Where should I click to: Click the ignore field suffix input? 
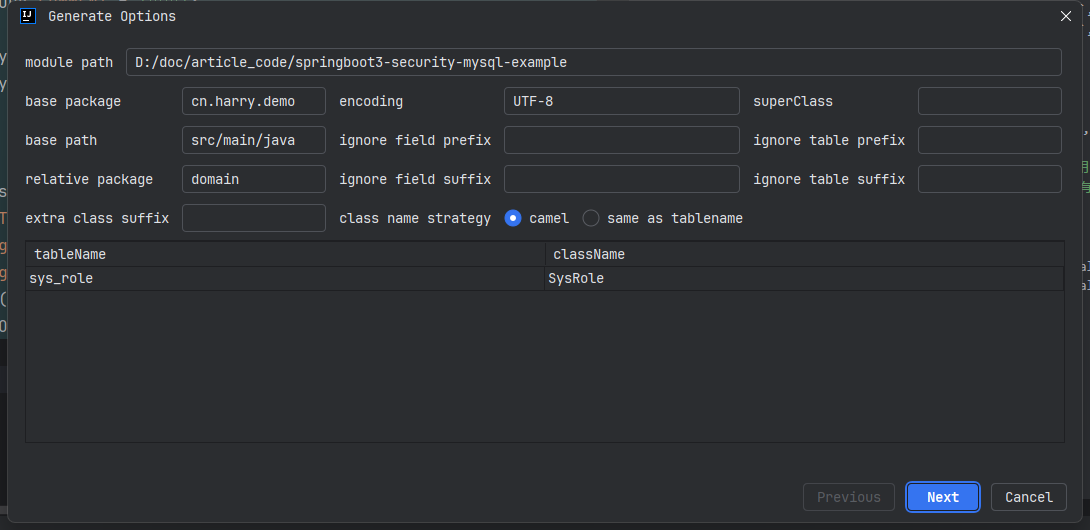[x=621, y=179]
